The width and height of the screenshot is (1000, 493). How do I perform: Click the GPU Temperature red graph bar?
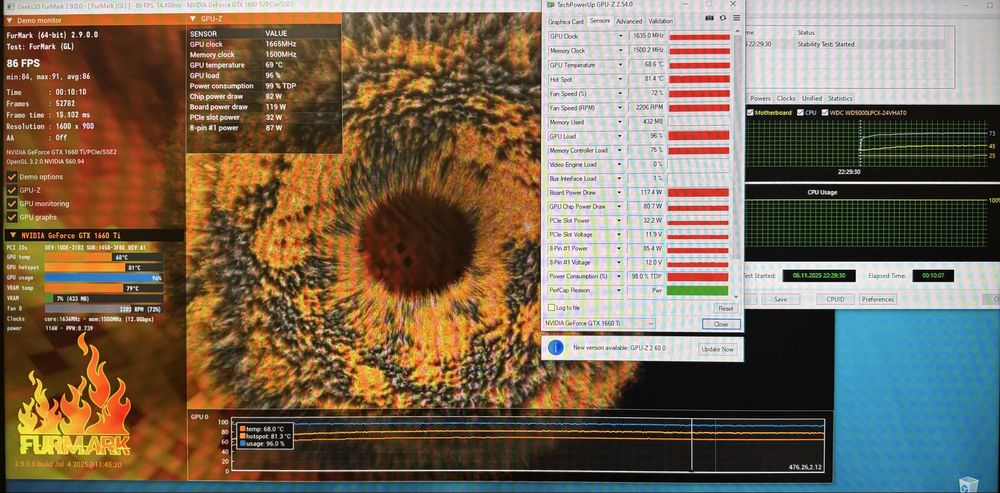698,65
